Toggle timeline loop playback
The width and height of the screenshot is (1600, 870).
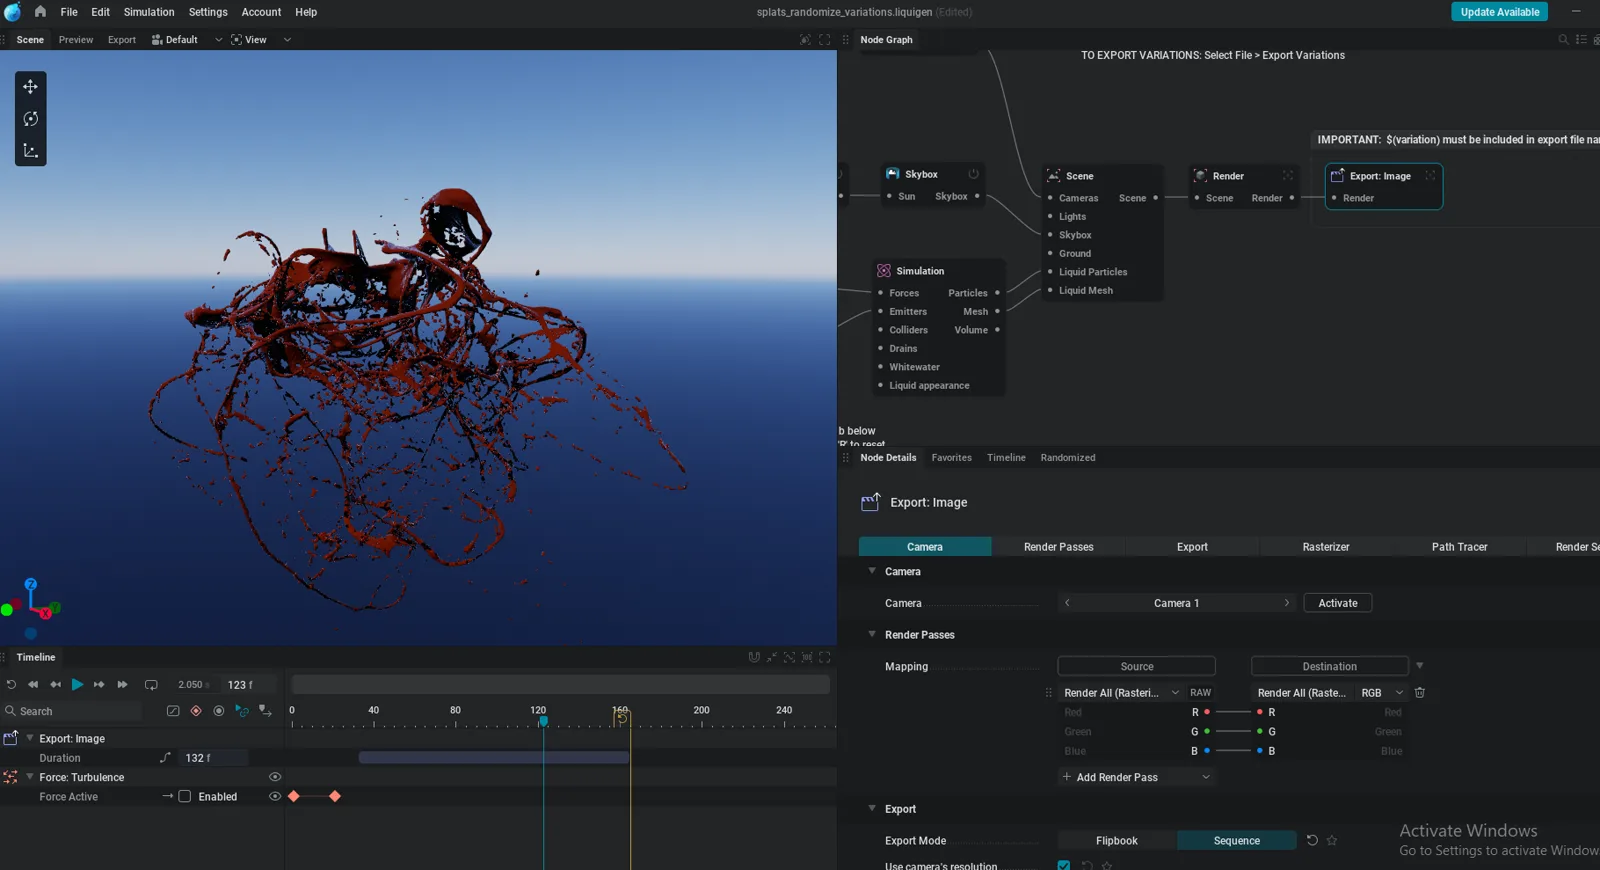click(151, 685)
